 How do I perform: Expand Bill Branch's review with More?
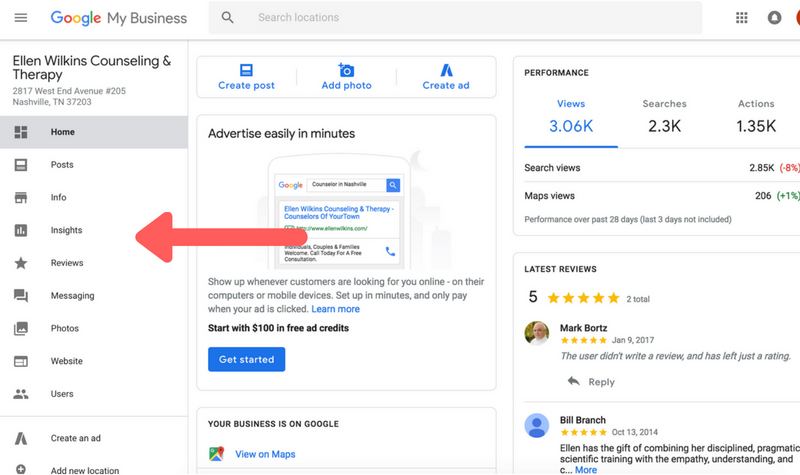point(586,470)
